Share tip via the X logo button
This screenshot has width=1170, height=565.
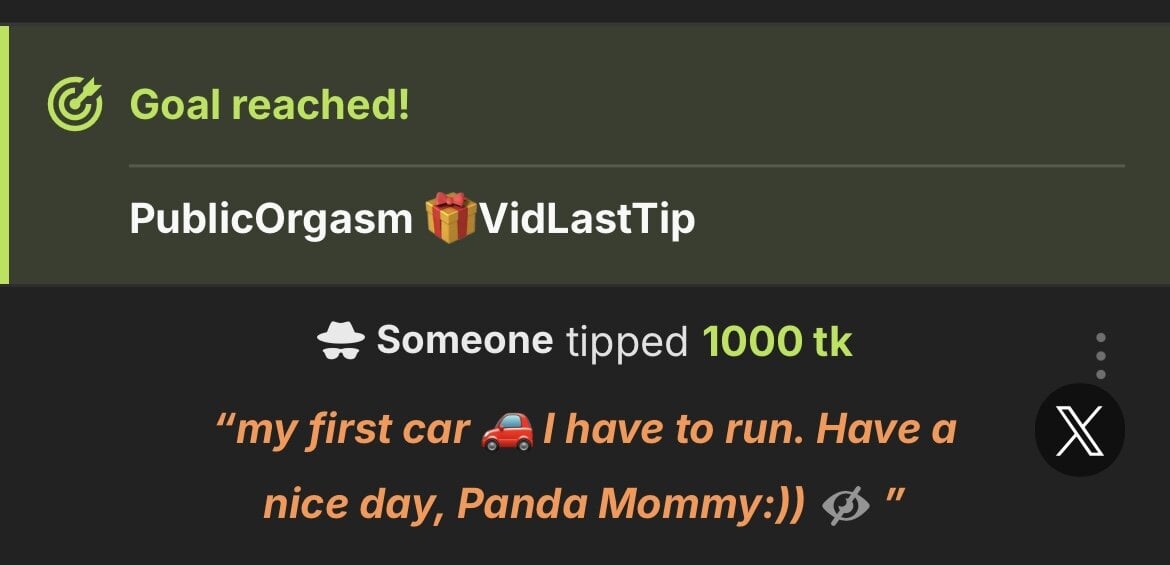[1079, 429]
